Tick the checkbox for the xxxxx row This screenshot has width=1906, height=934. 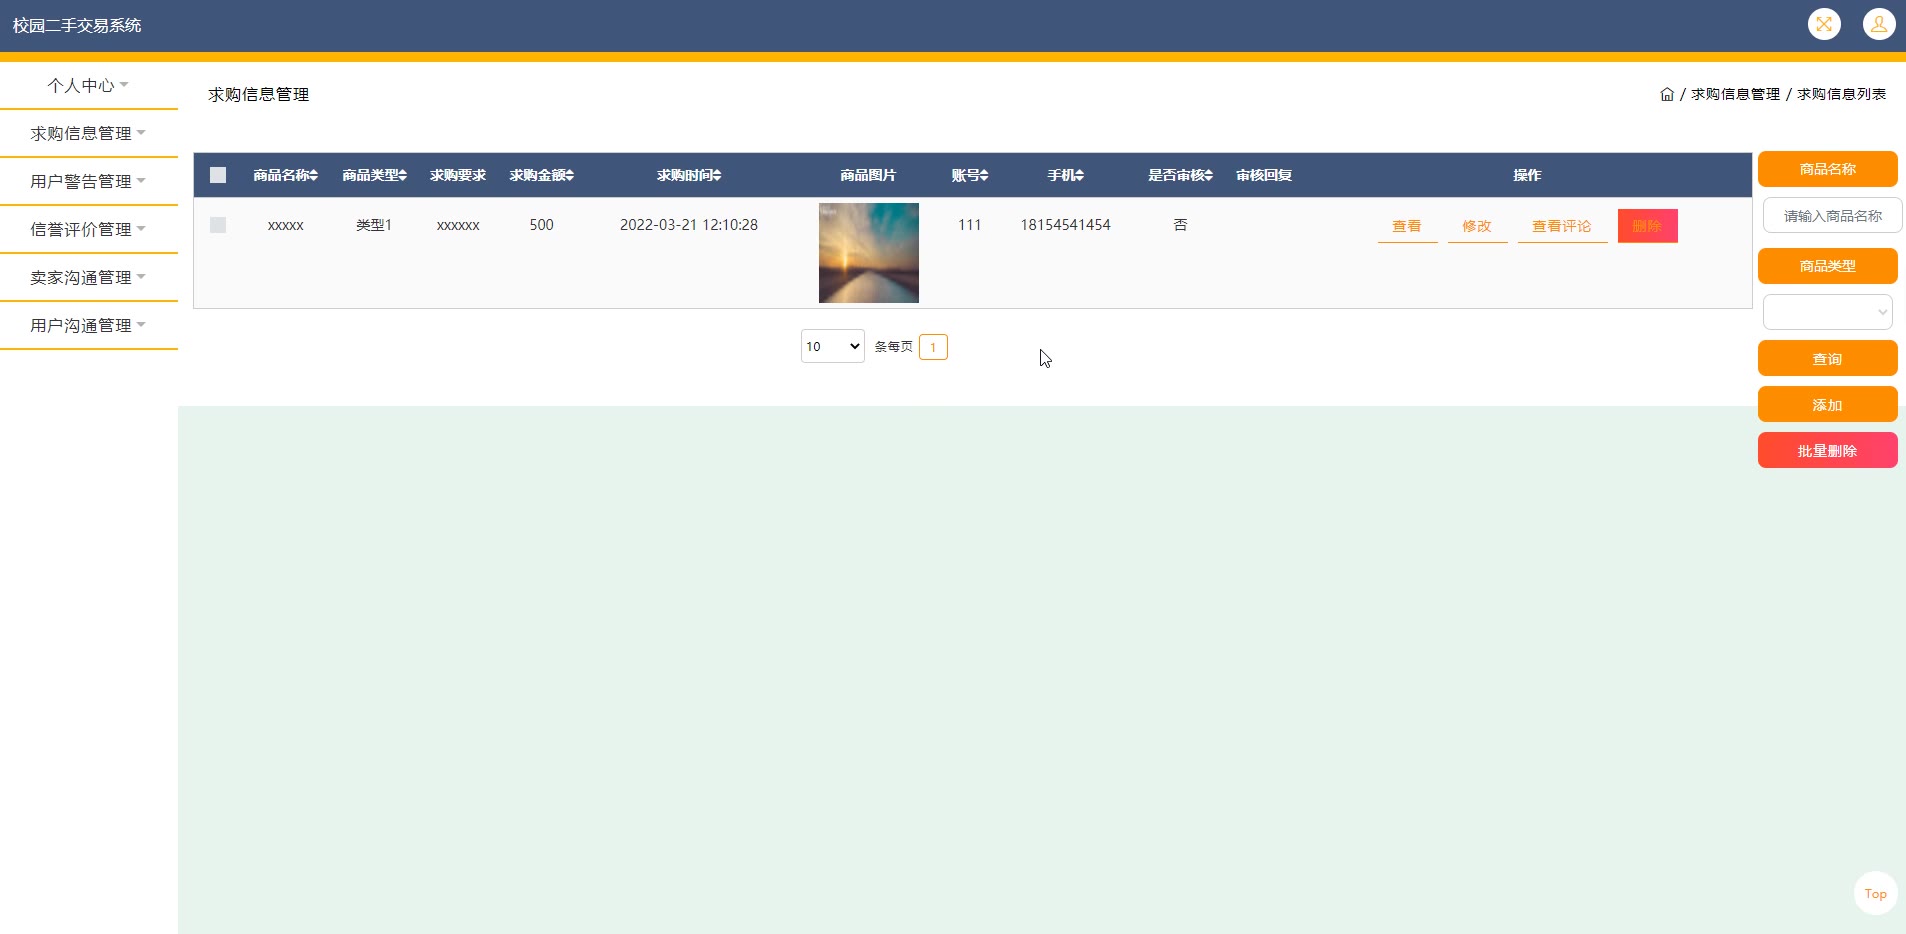click(218, 225)
